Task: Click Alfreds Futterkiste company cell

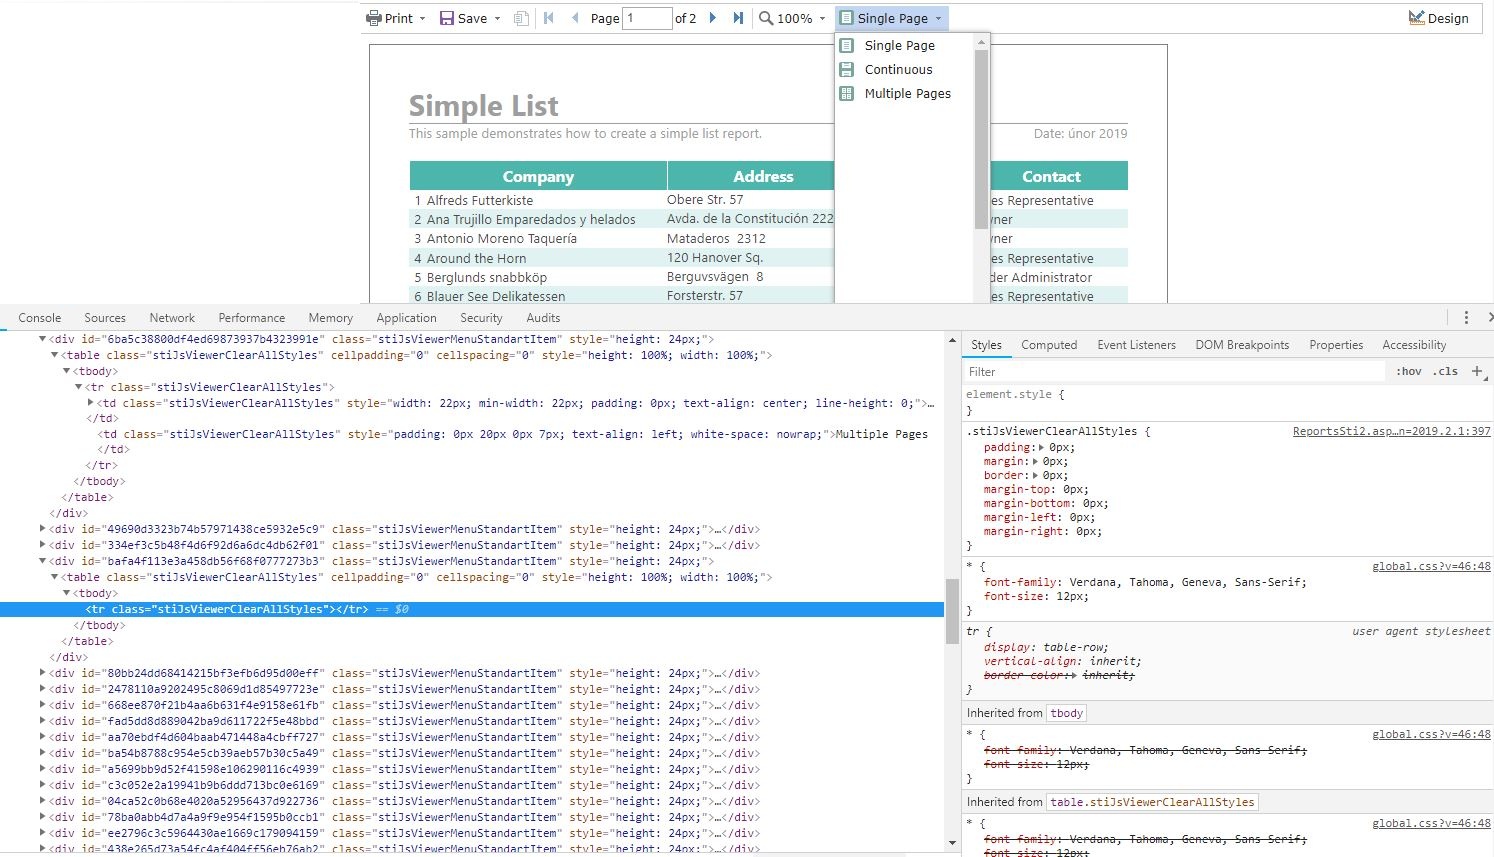Action: (x=480, y=200)
